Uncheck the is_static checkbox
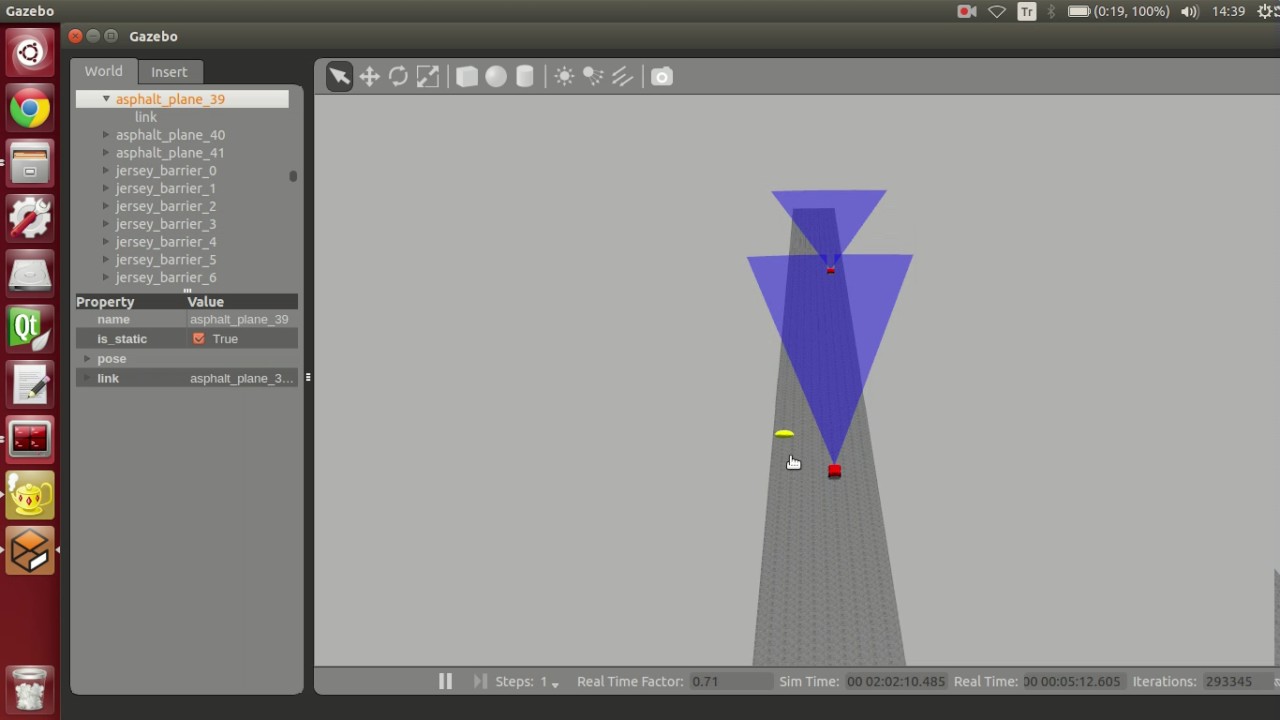1280x720 pixels. 198,339
